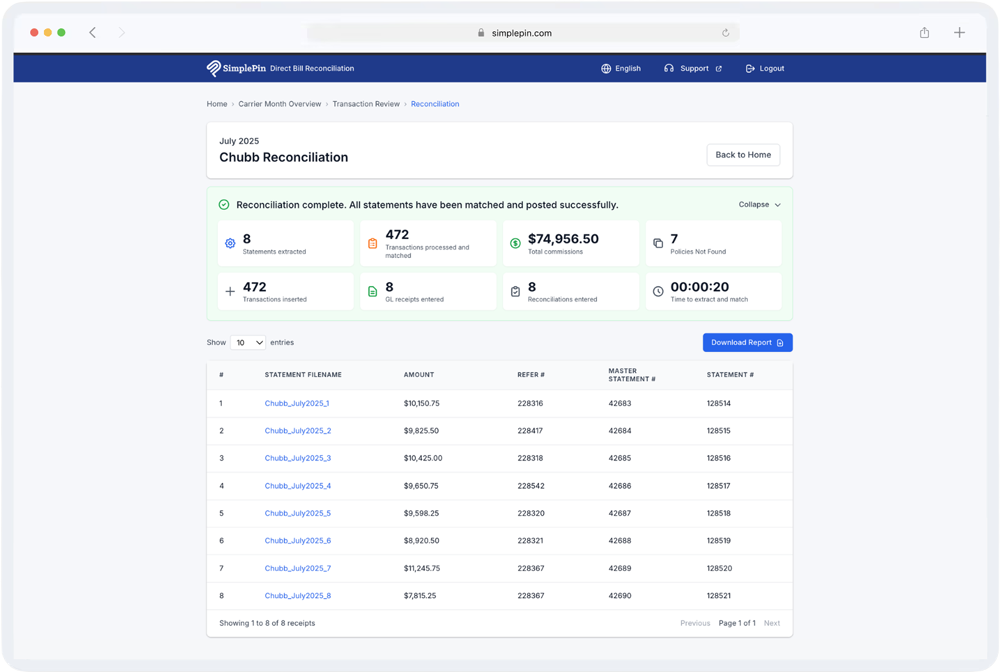Click the 00:00:20 time value
The image size is (1000, 672).
coord(700,287)
